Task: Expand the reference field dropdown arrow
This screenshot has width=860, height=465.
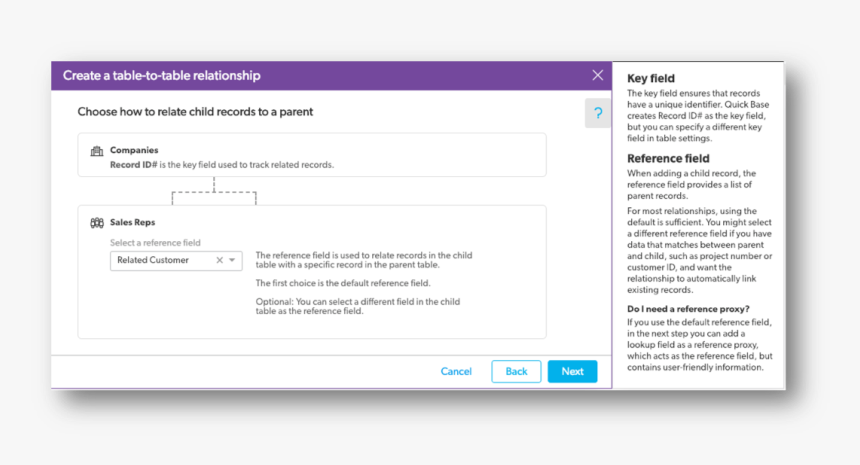Action: click(x=232, y=260)
